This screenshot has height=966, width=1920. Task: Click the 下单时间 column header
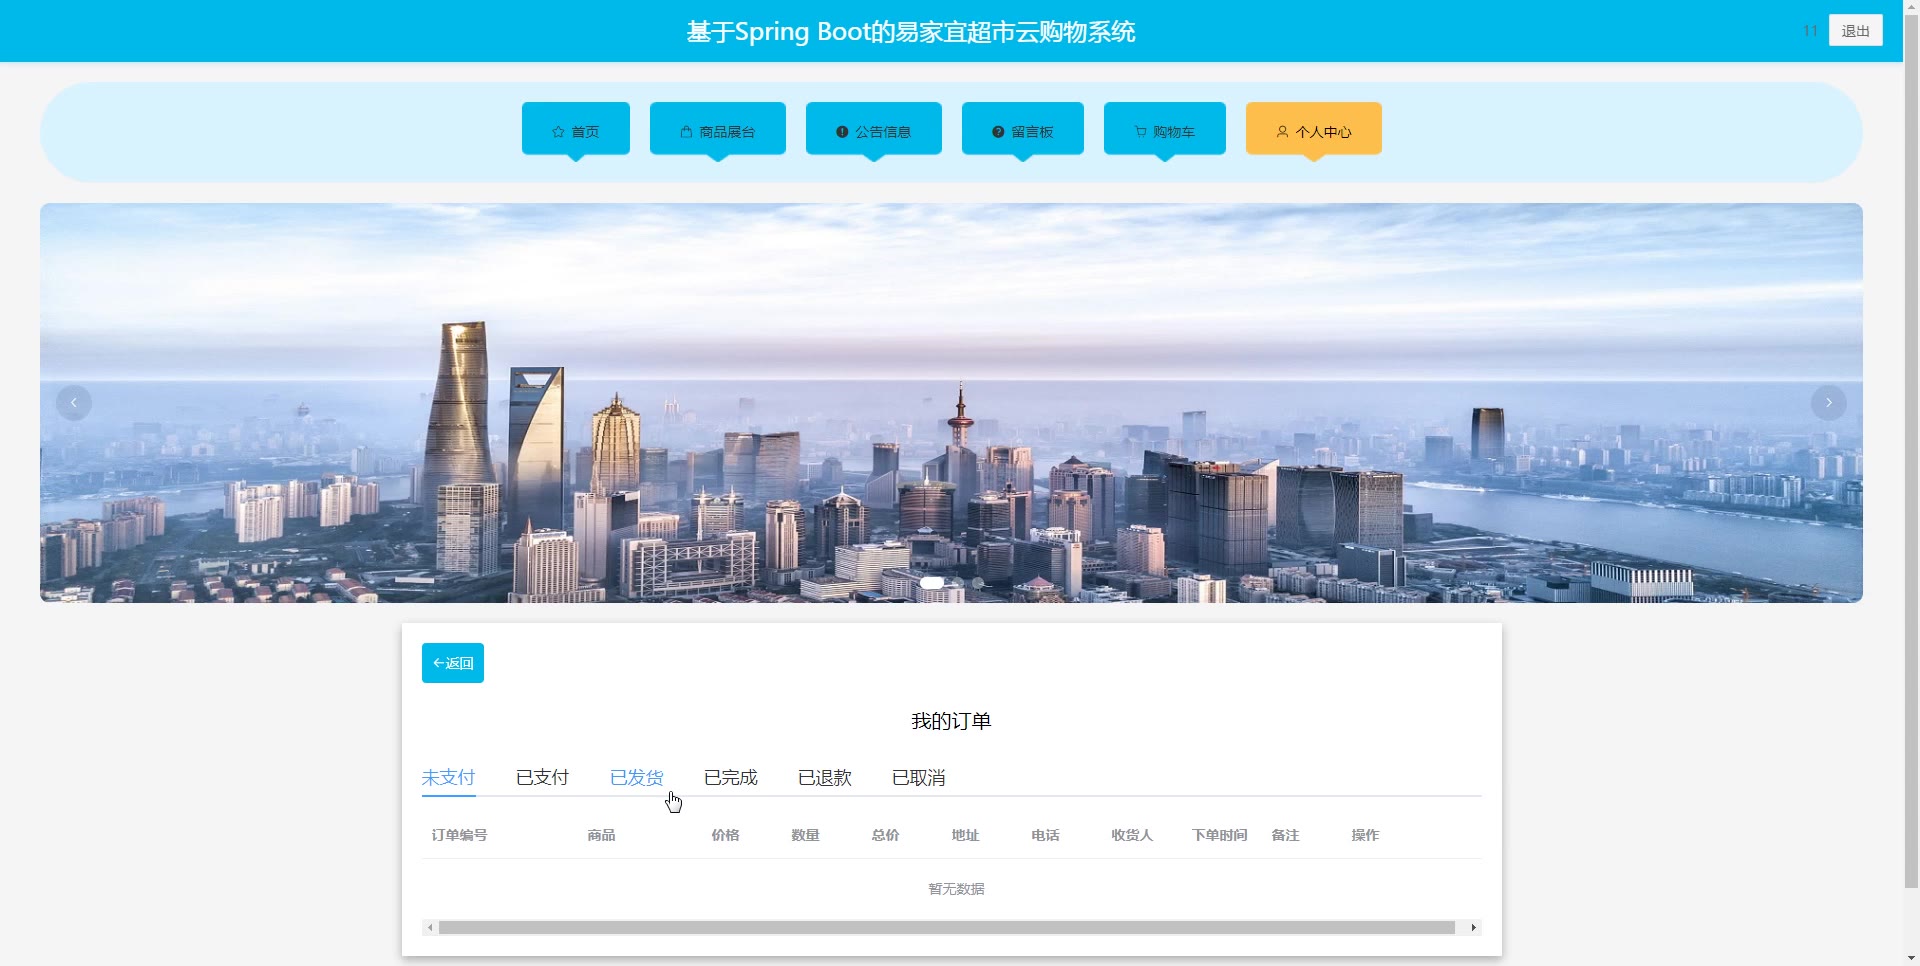[1219, 835]
